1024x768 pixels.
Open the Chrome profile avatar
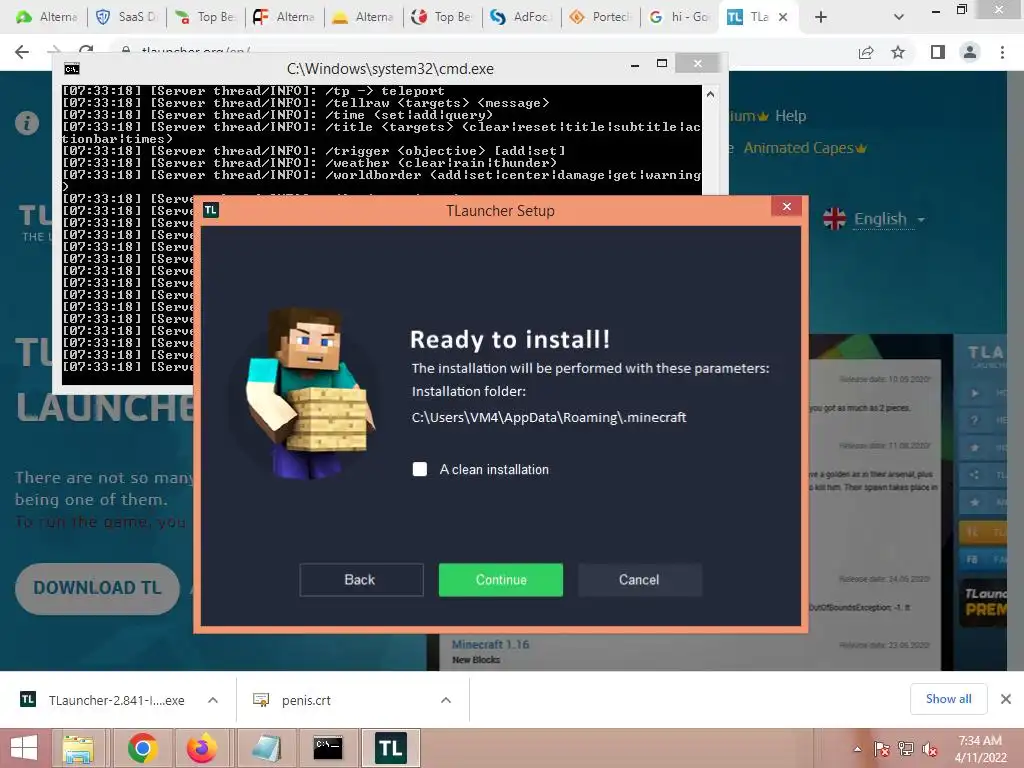click(x=970, y=52)
